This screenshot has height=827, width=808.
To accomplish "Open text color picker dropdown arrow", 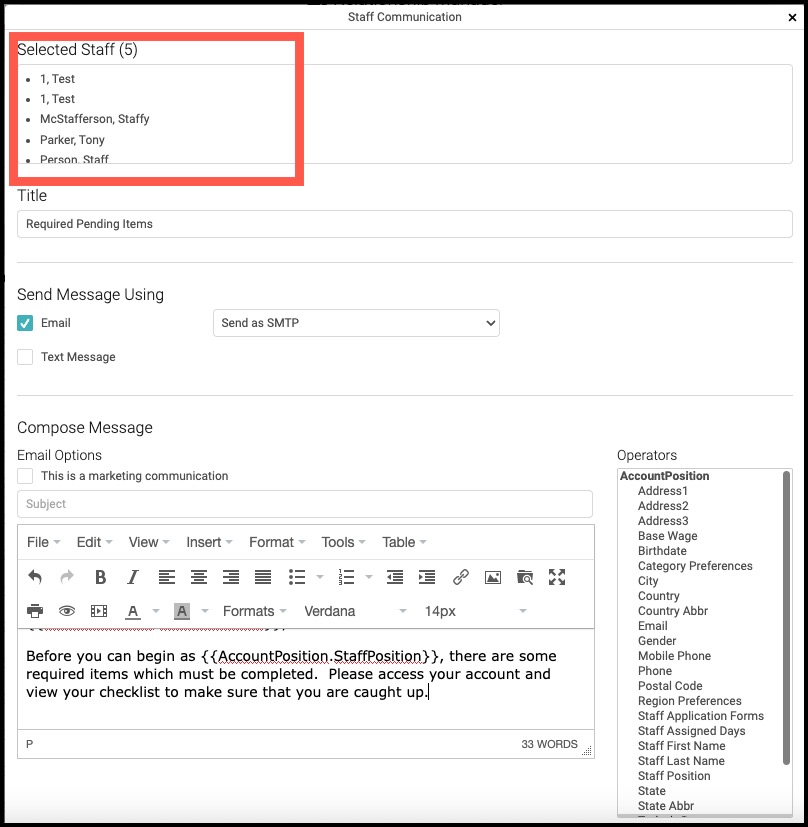I will 156,611.
